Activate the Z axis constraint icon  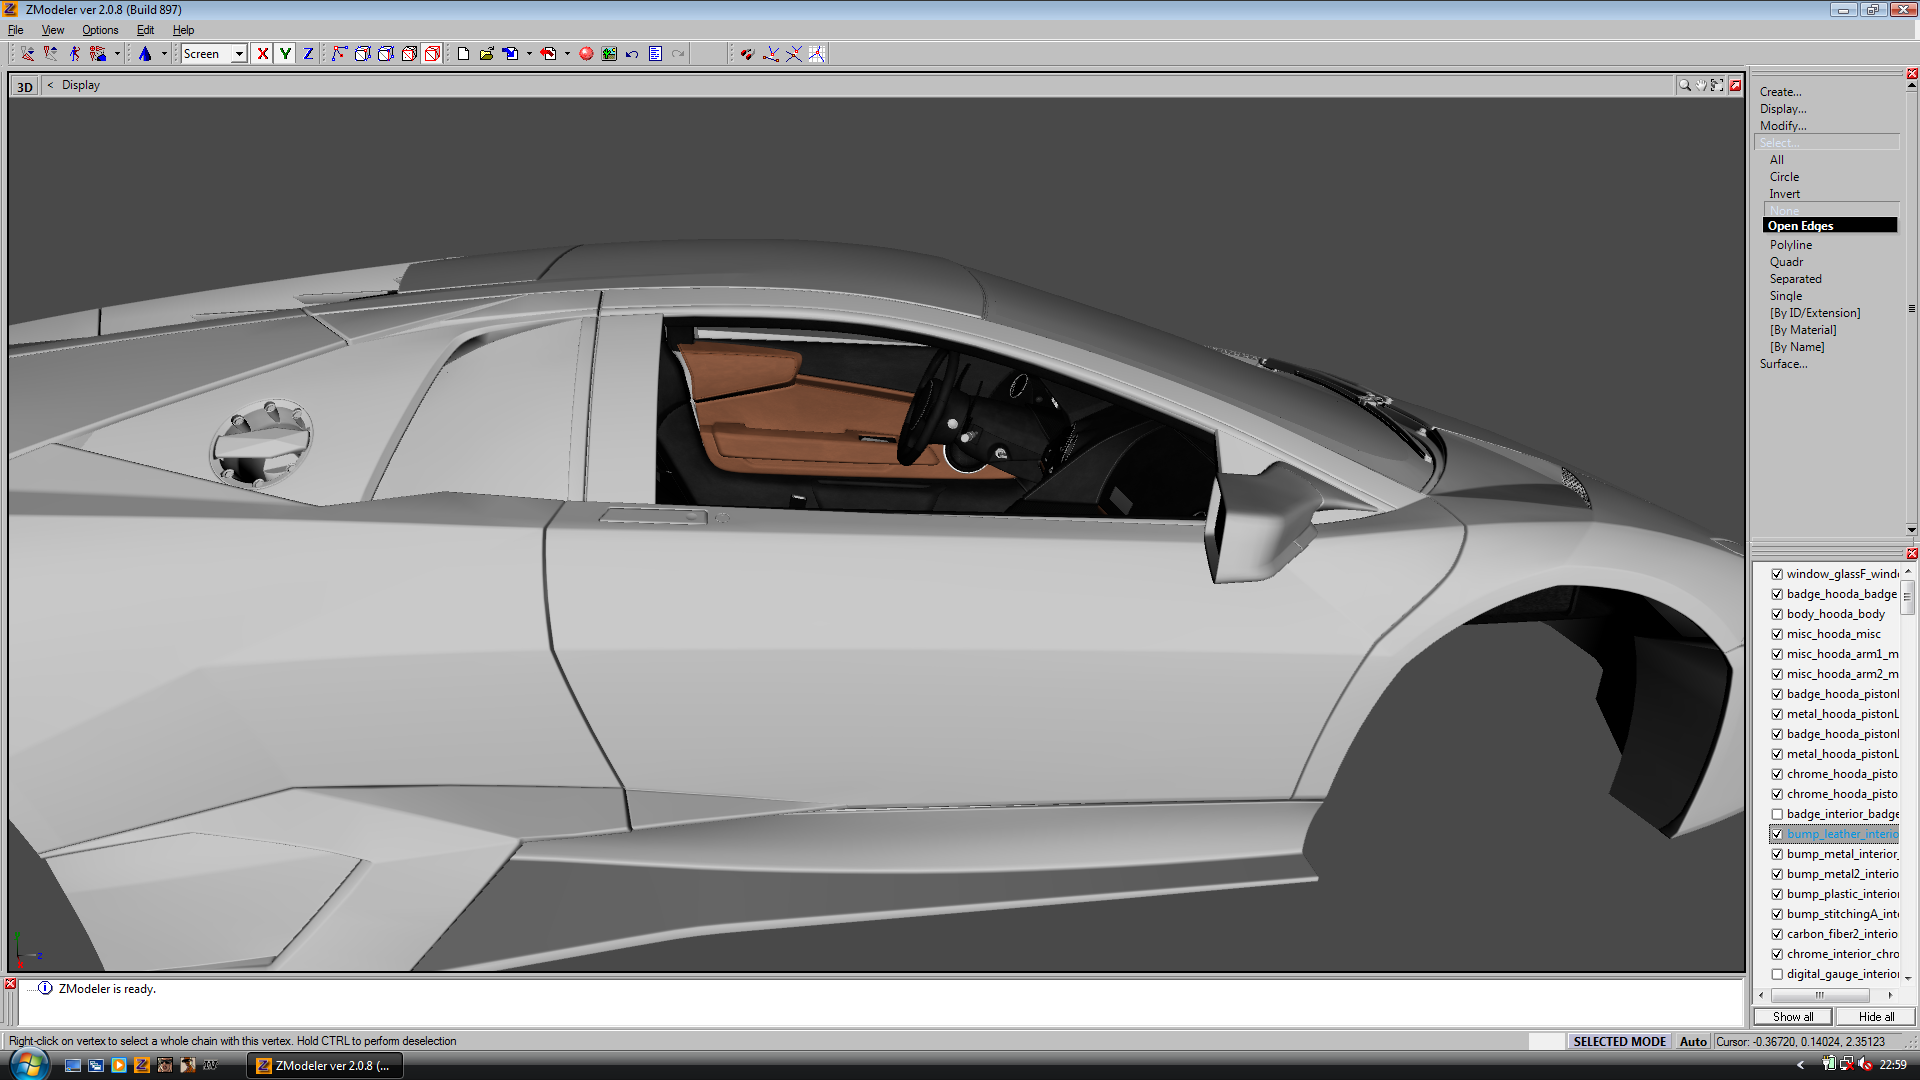[307, 53]
